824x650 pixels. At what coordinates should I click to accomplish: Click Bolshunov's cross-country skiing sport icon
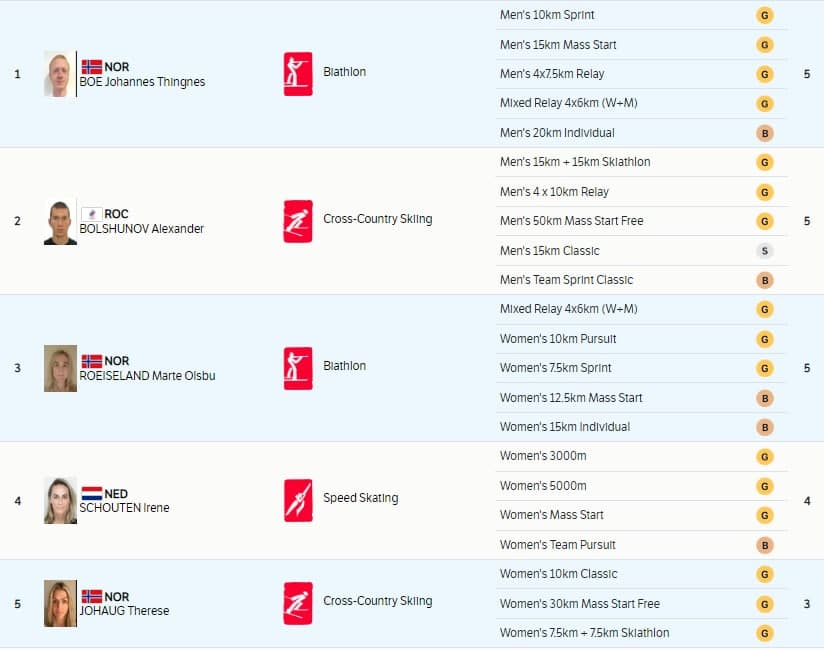point(298,221)
